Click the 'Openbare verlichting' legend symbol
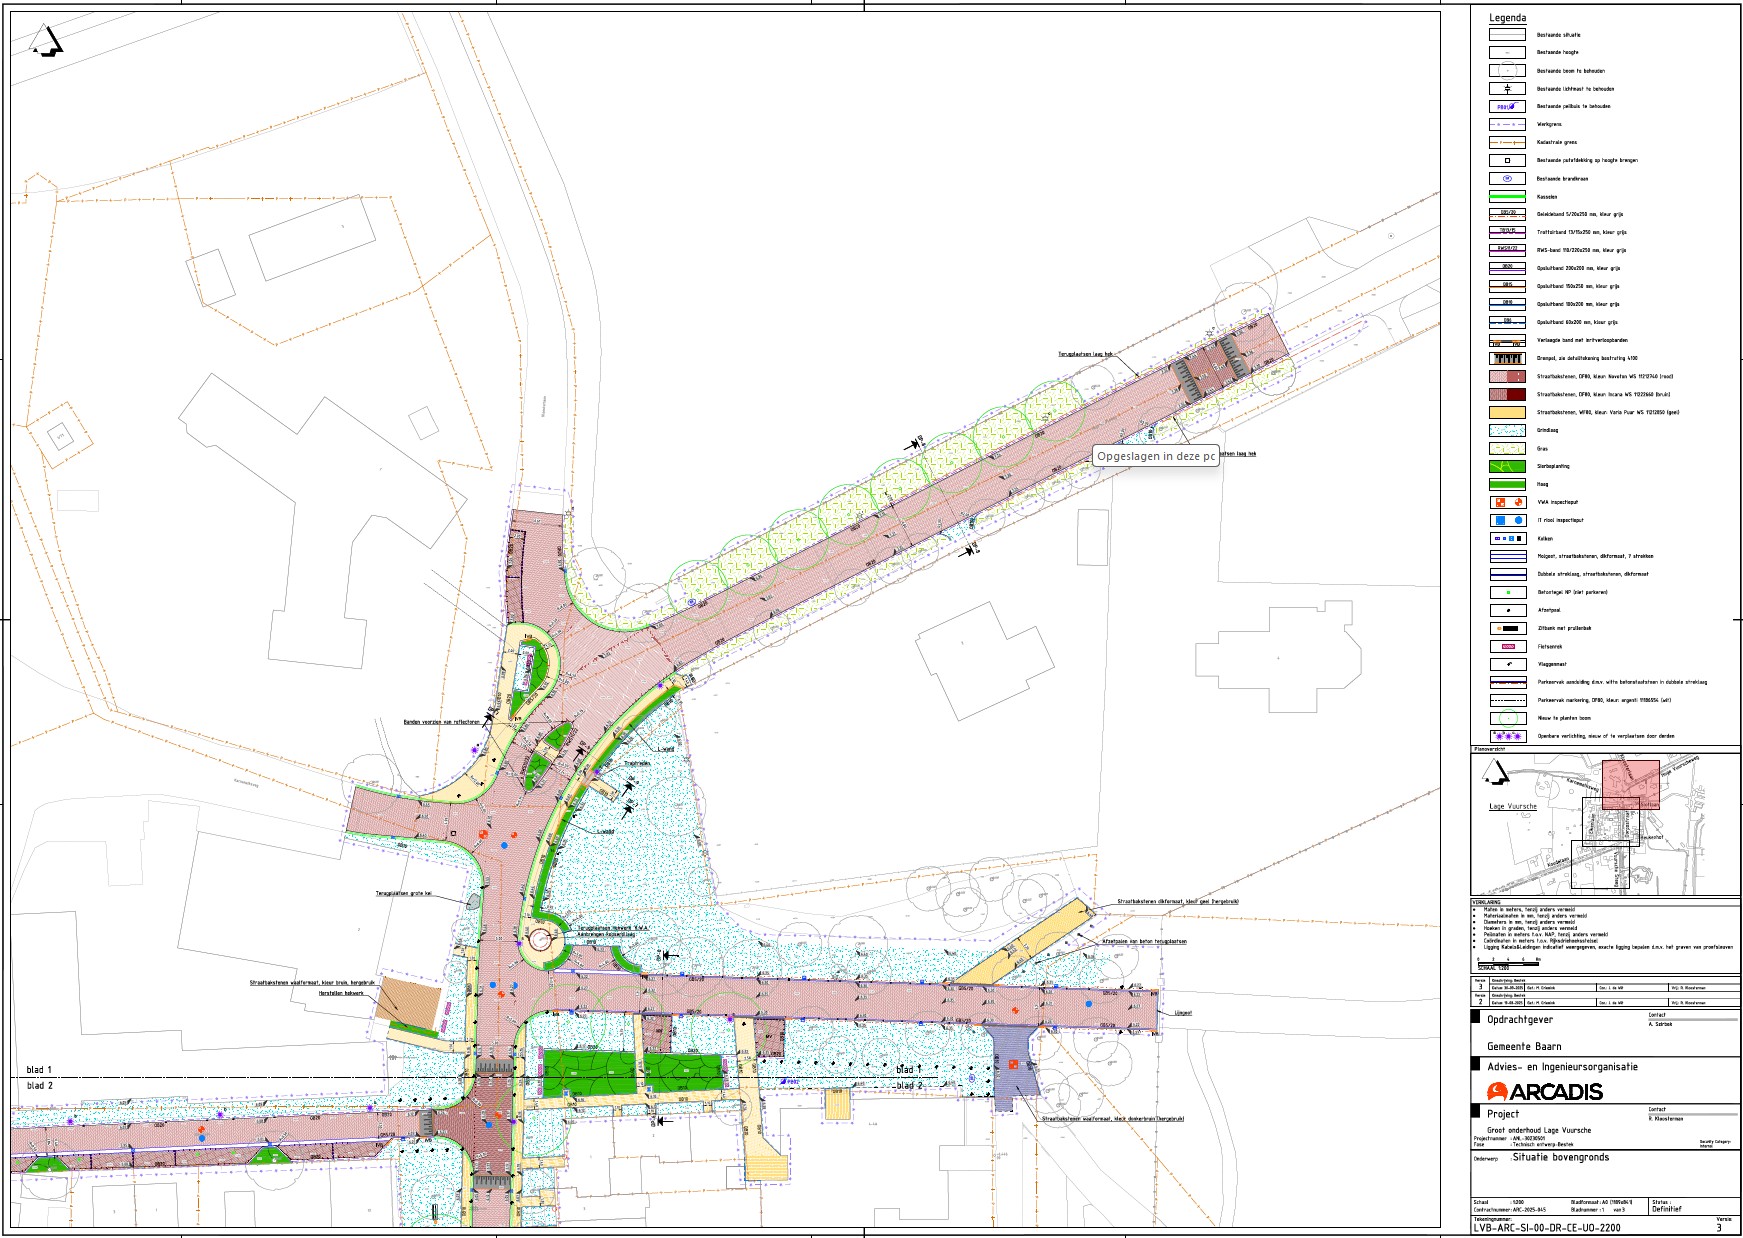 click(1507, 736)
